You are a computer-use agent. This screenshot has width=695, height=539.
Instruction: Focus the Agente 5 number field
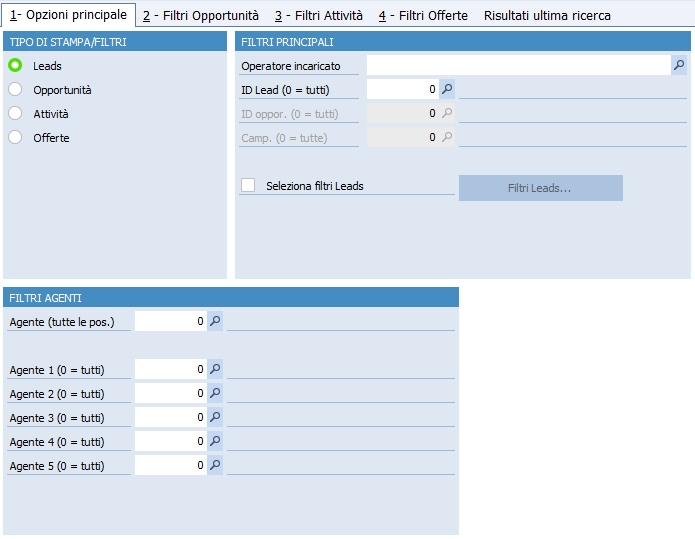pyautogui.click(x=171, y=465)
